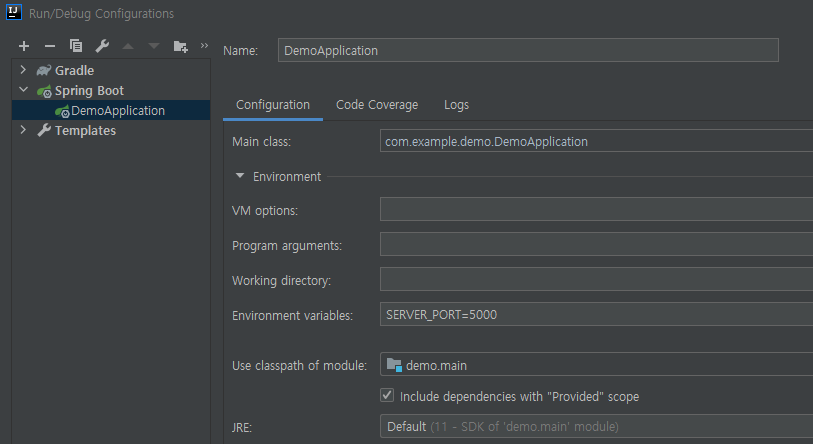
Task: Select DemoApplication in the configuration tree
Action: pyautogui.click(x=117, y=111)
